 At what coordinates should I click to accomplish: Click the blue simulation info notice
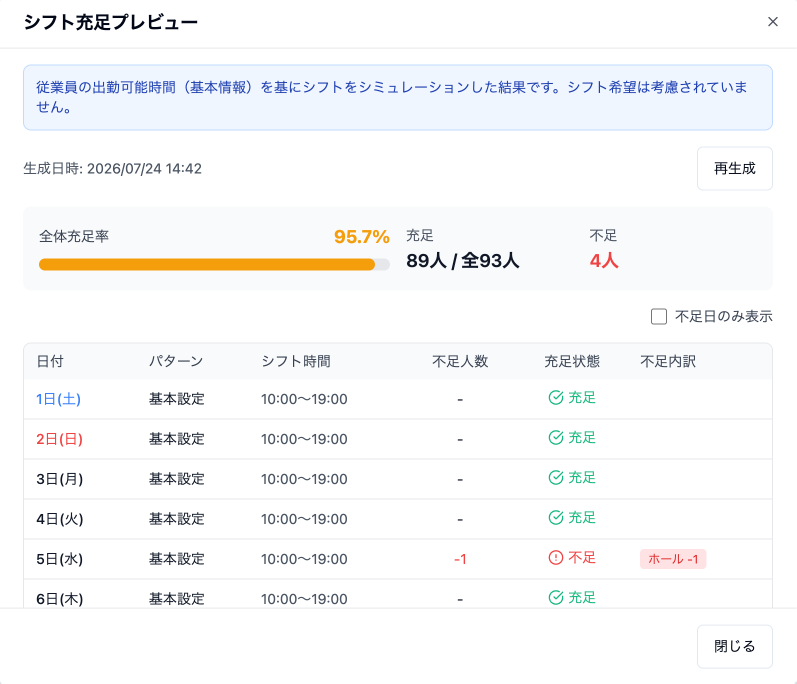398,97
